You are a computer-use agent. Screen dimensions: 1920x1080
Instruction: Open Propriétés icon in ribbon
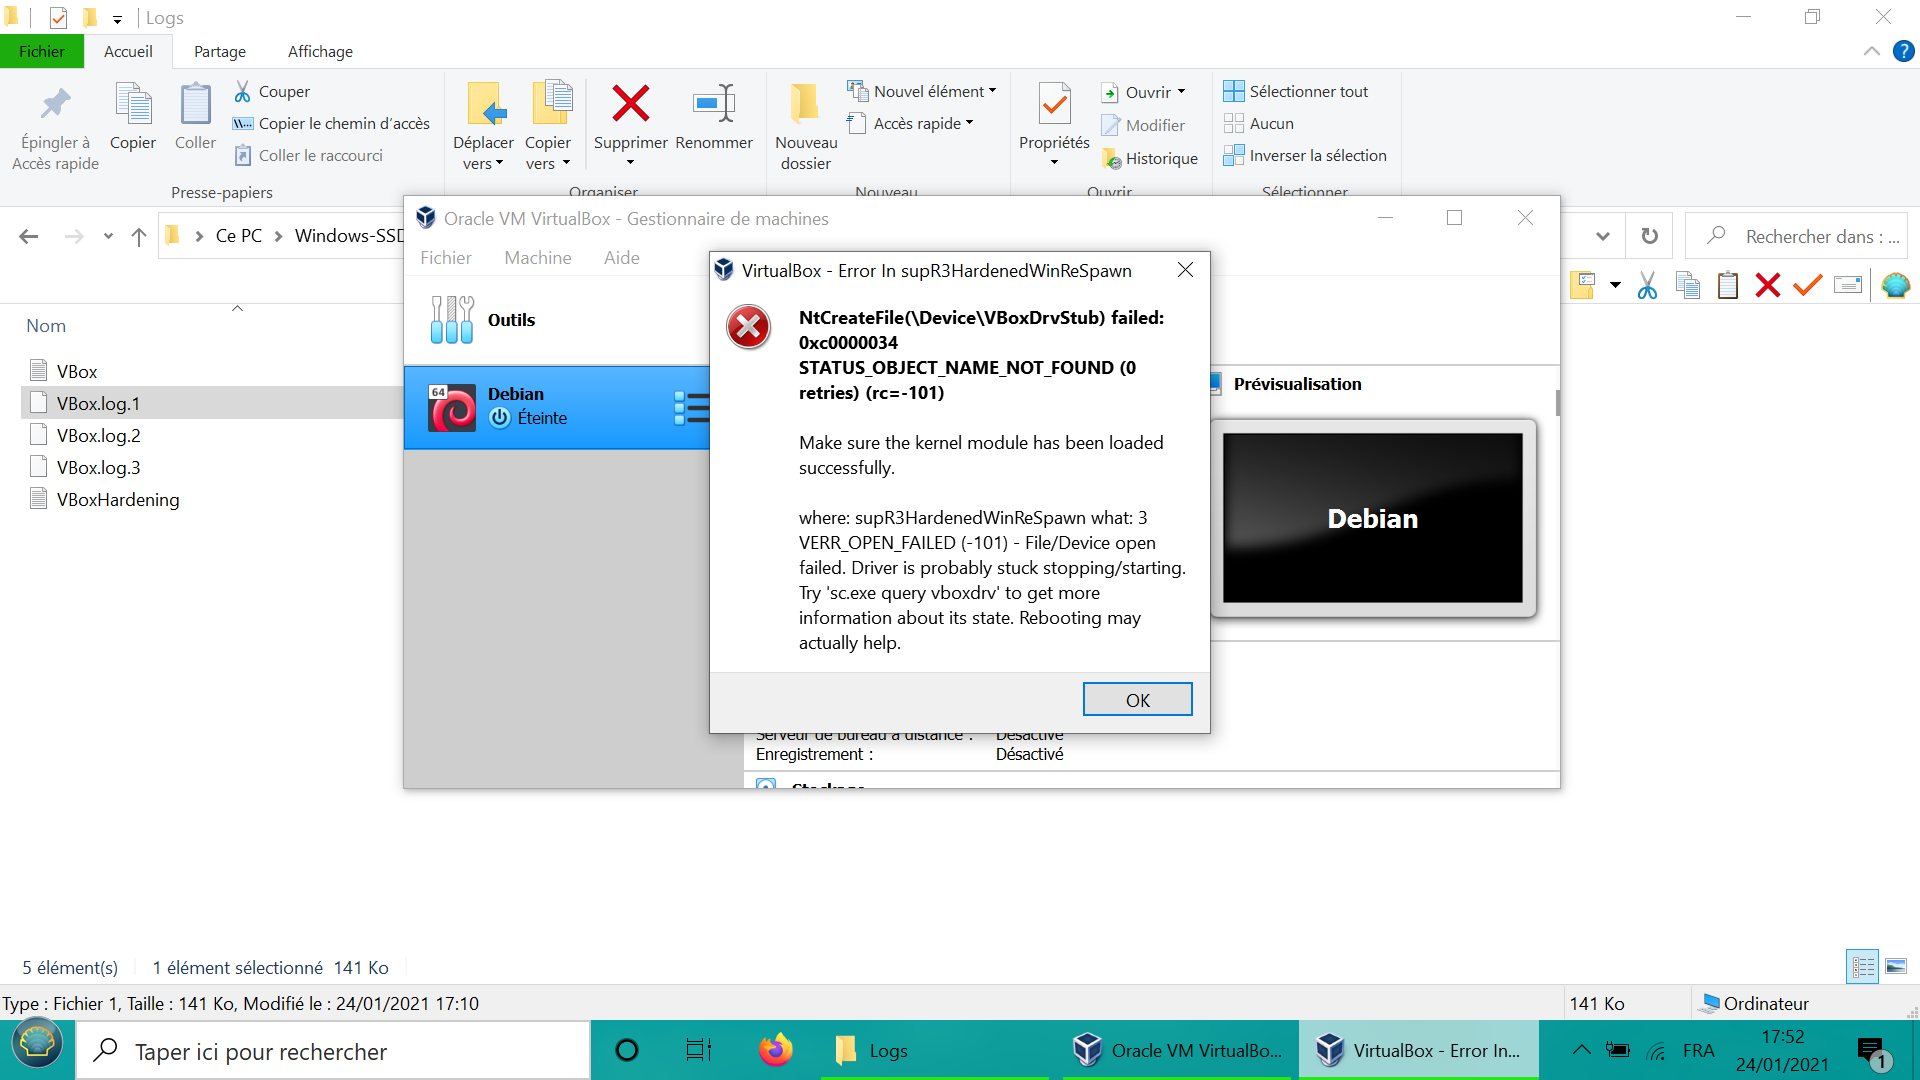tap(1054, 104)
